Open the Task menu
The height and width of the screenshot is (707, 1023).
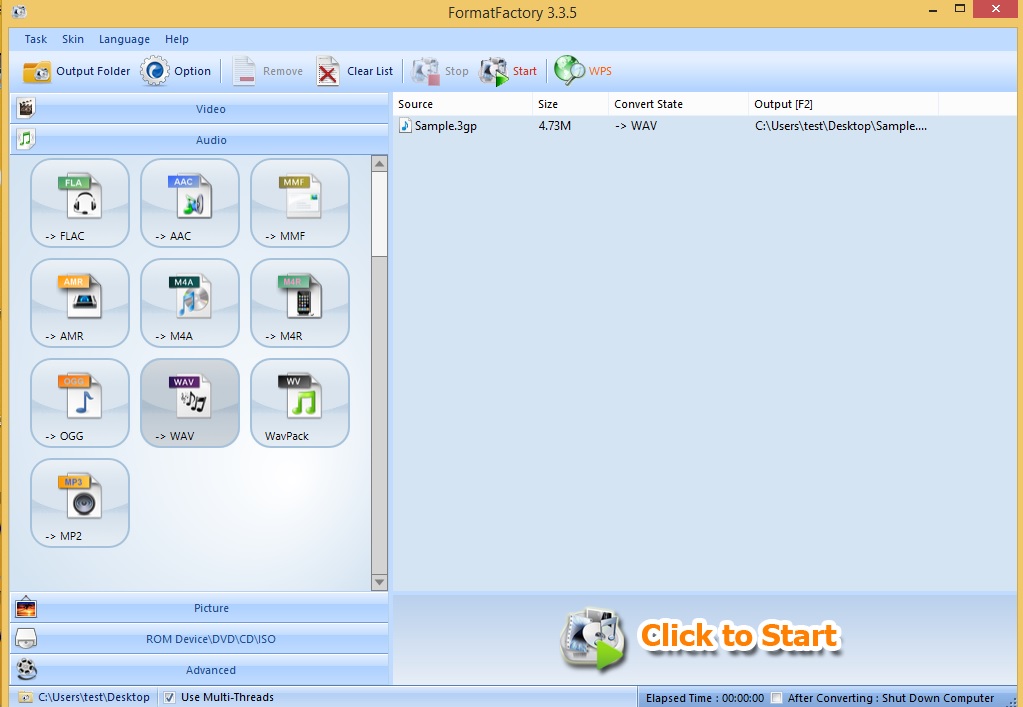click(35, 39)
